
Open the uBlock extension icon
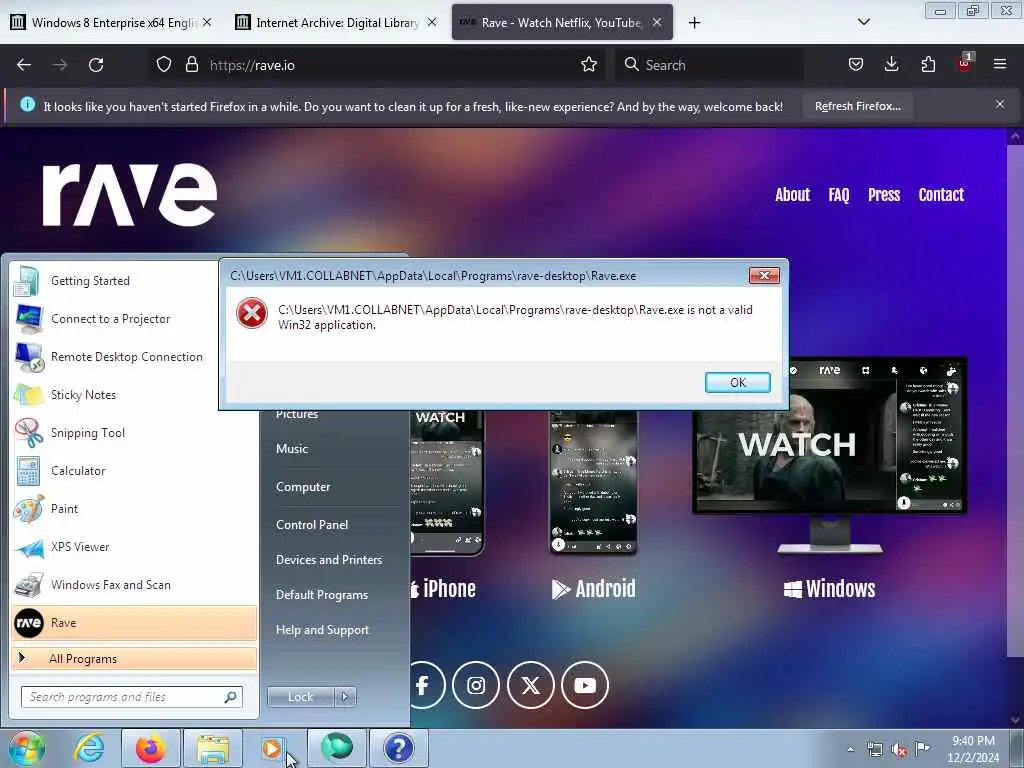(965, 63)
